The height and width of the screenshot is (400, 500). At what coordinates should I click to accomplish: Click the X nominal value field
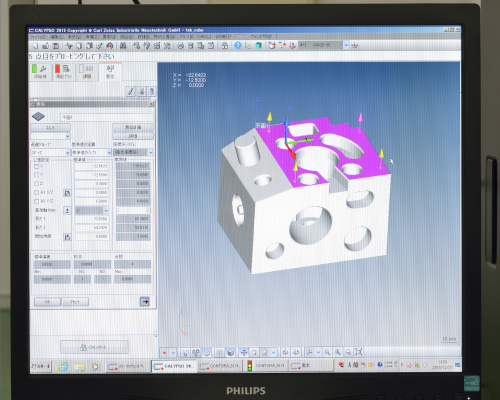point(92,166)
